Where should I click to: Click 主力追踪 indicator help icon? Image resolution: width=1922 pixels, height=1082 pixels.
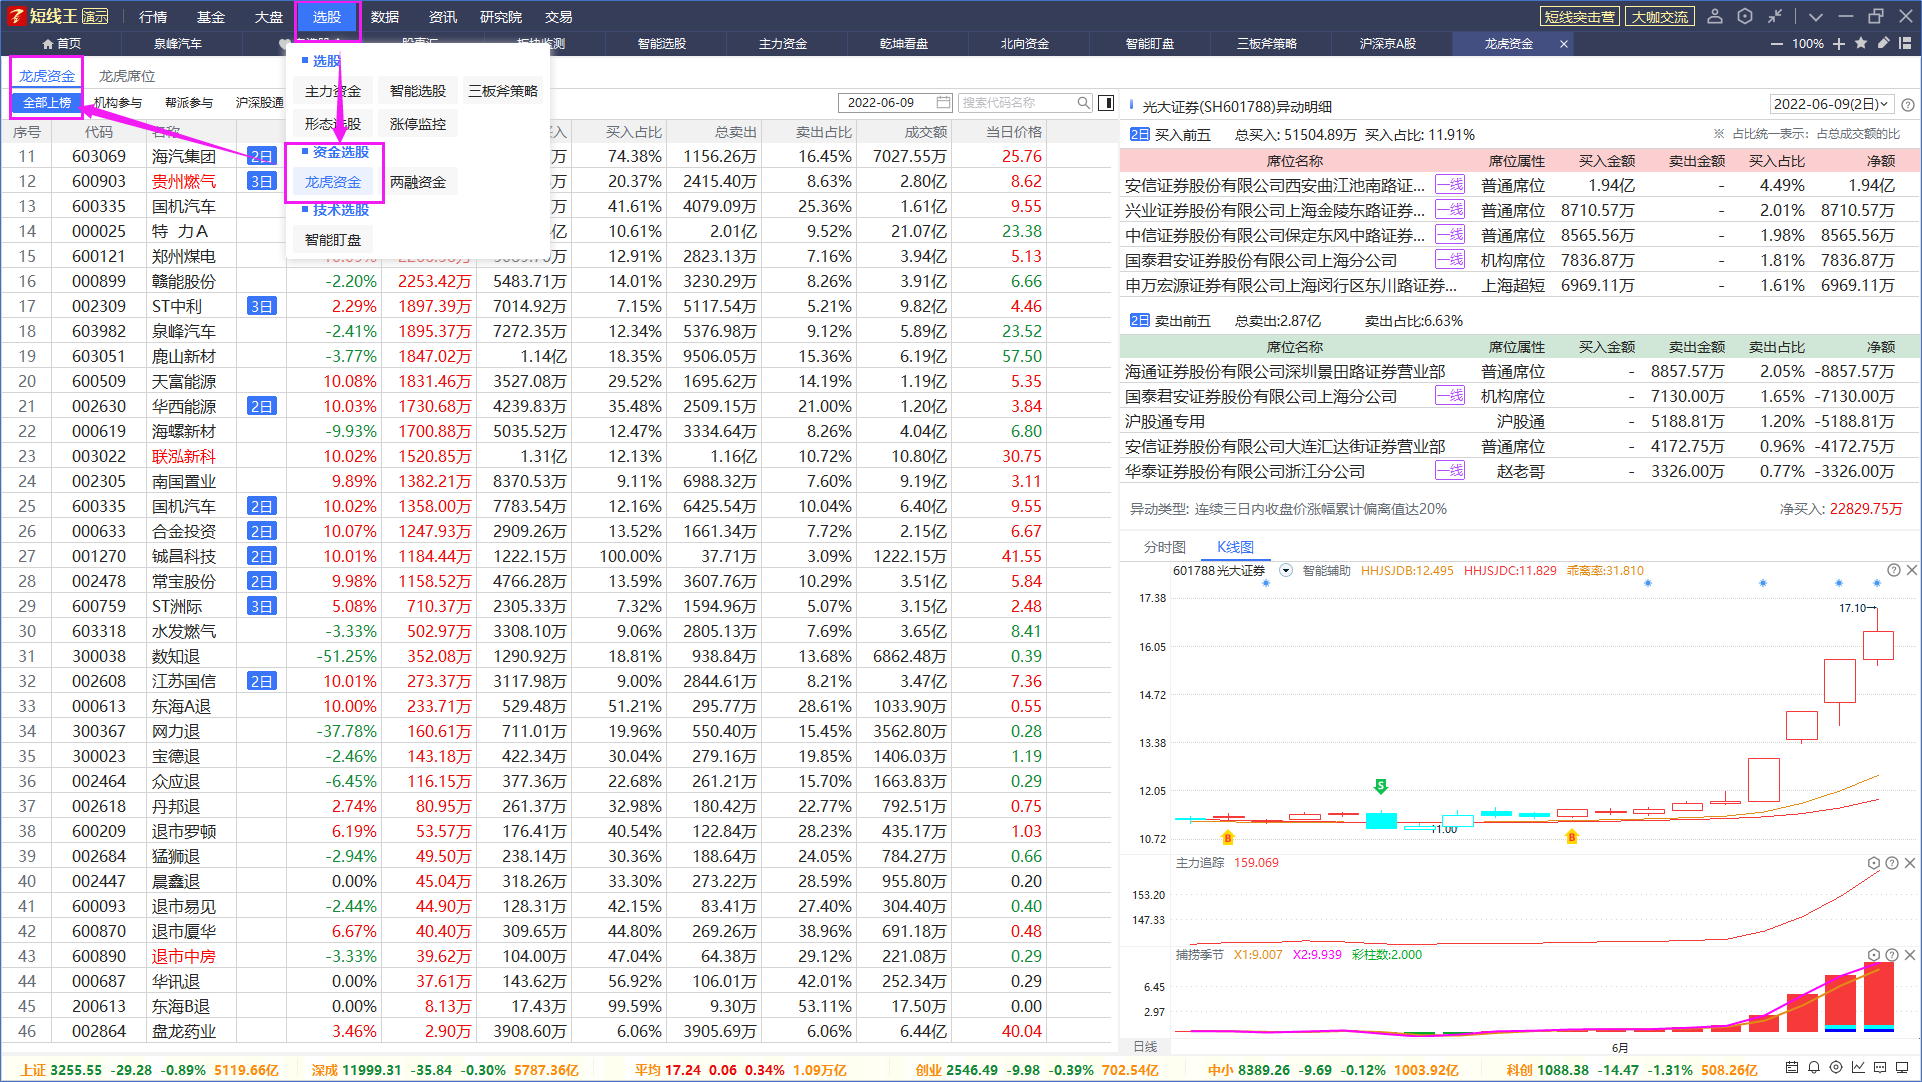click(1892, 863)
